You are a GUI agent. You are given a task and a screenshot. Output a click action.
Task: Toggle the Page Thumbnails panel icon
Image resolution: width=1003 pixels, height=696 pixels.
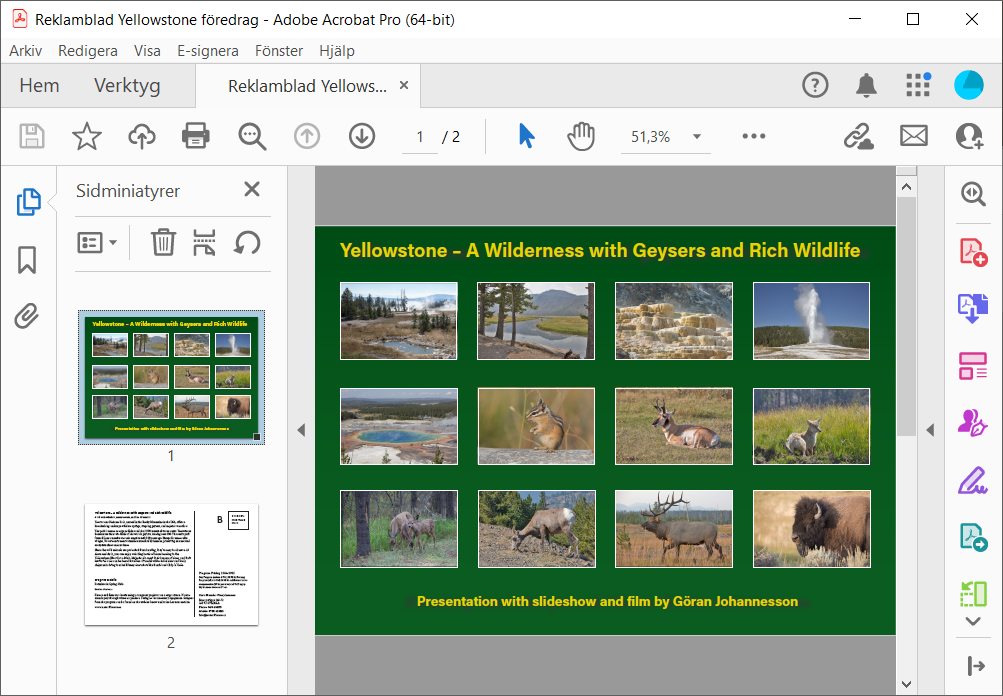coord(28,202)
